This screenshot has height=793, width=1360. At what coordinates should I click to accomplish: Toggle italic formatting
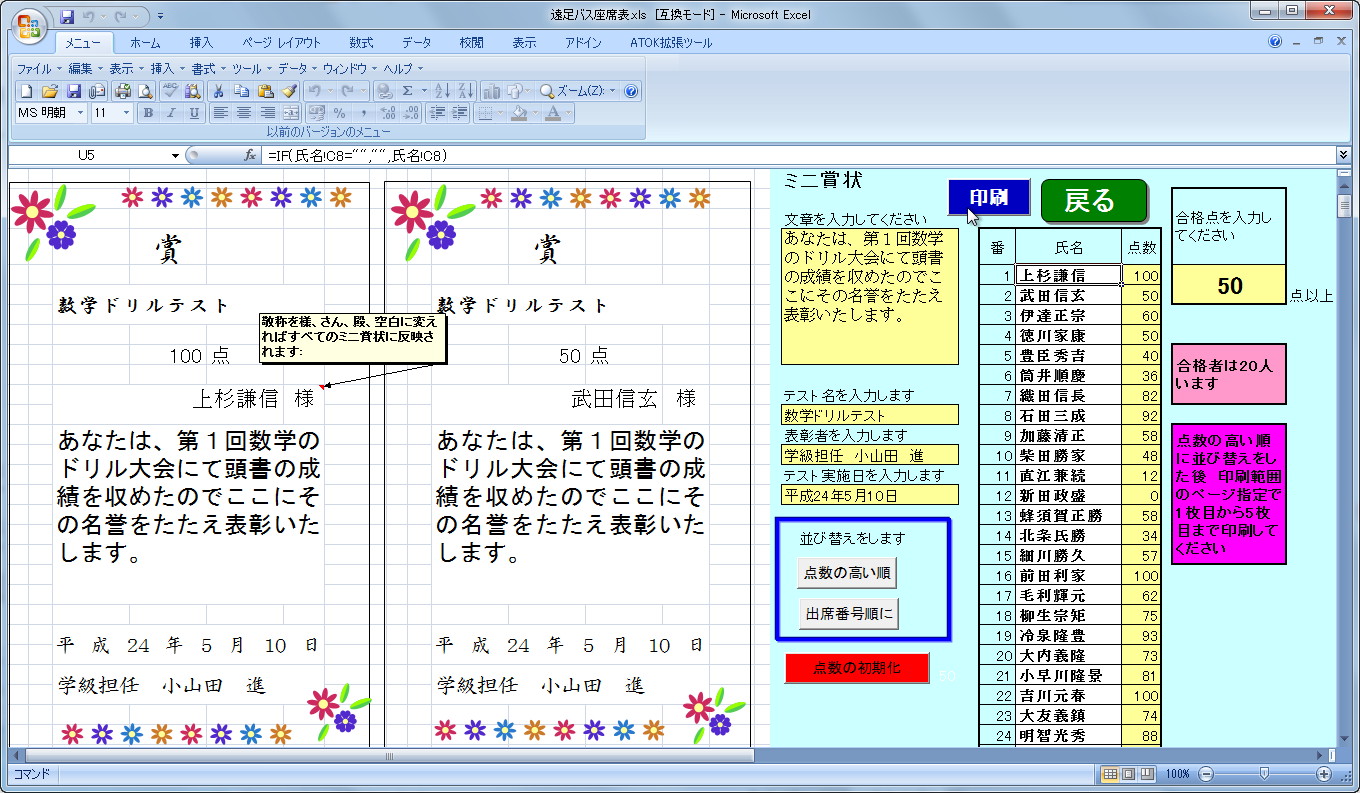(171, 113)
